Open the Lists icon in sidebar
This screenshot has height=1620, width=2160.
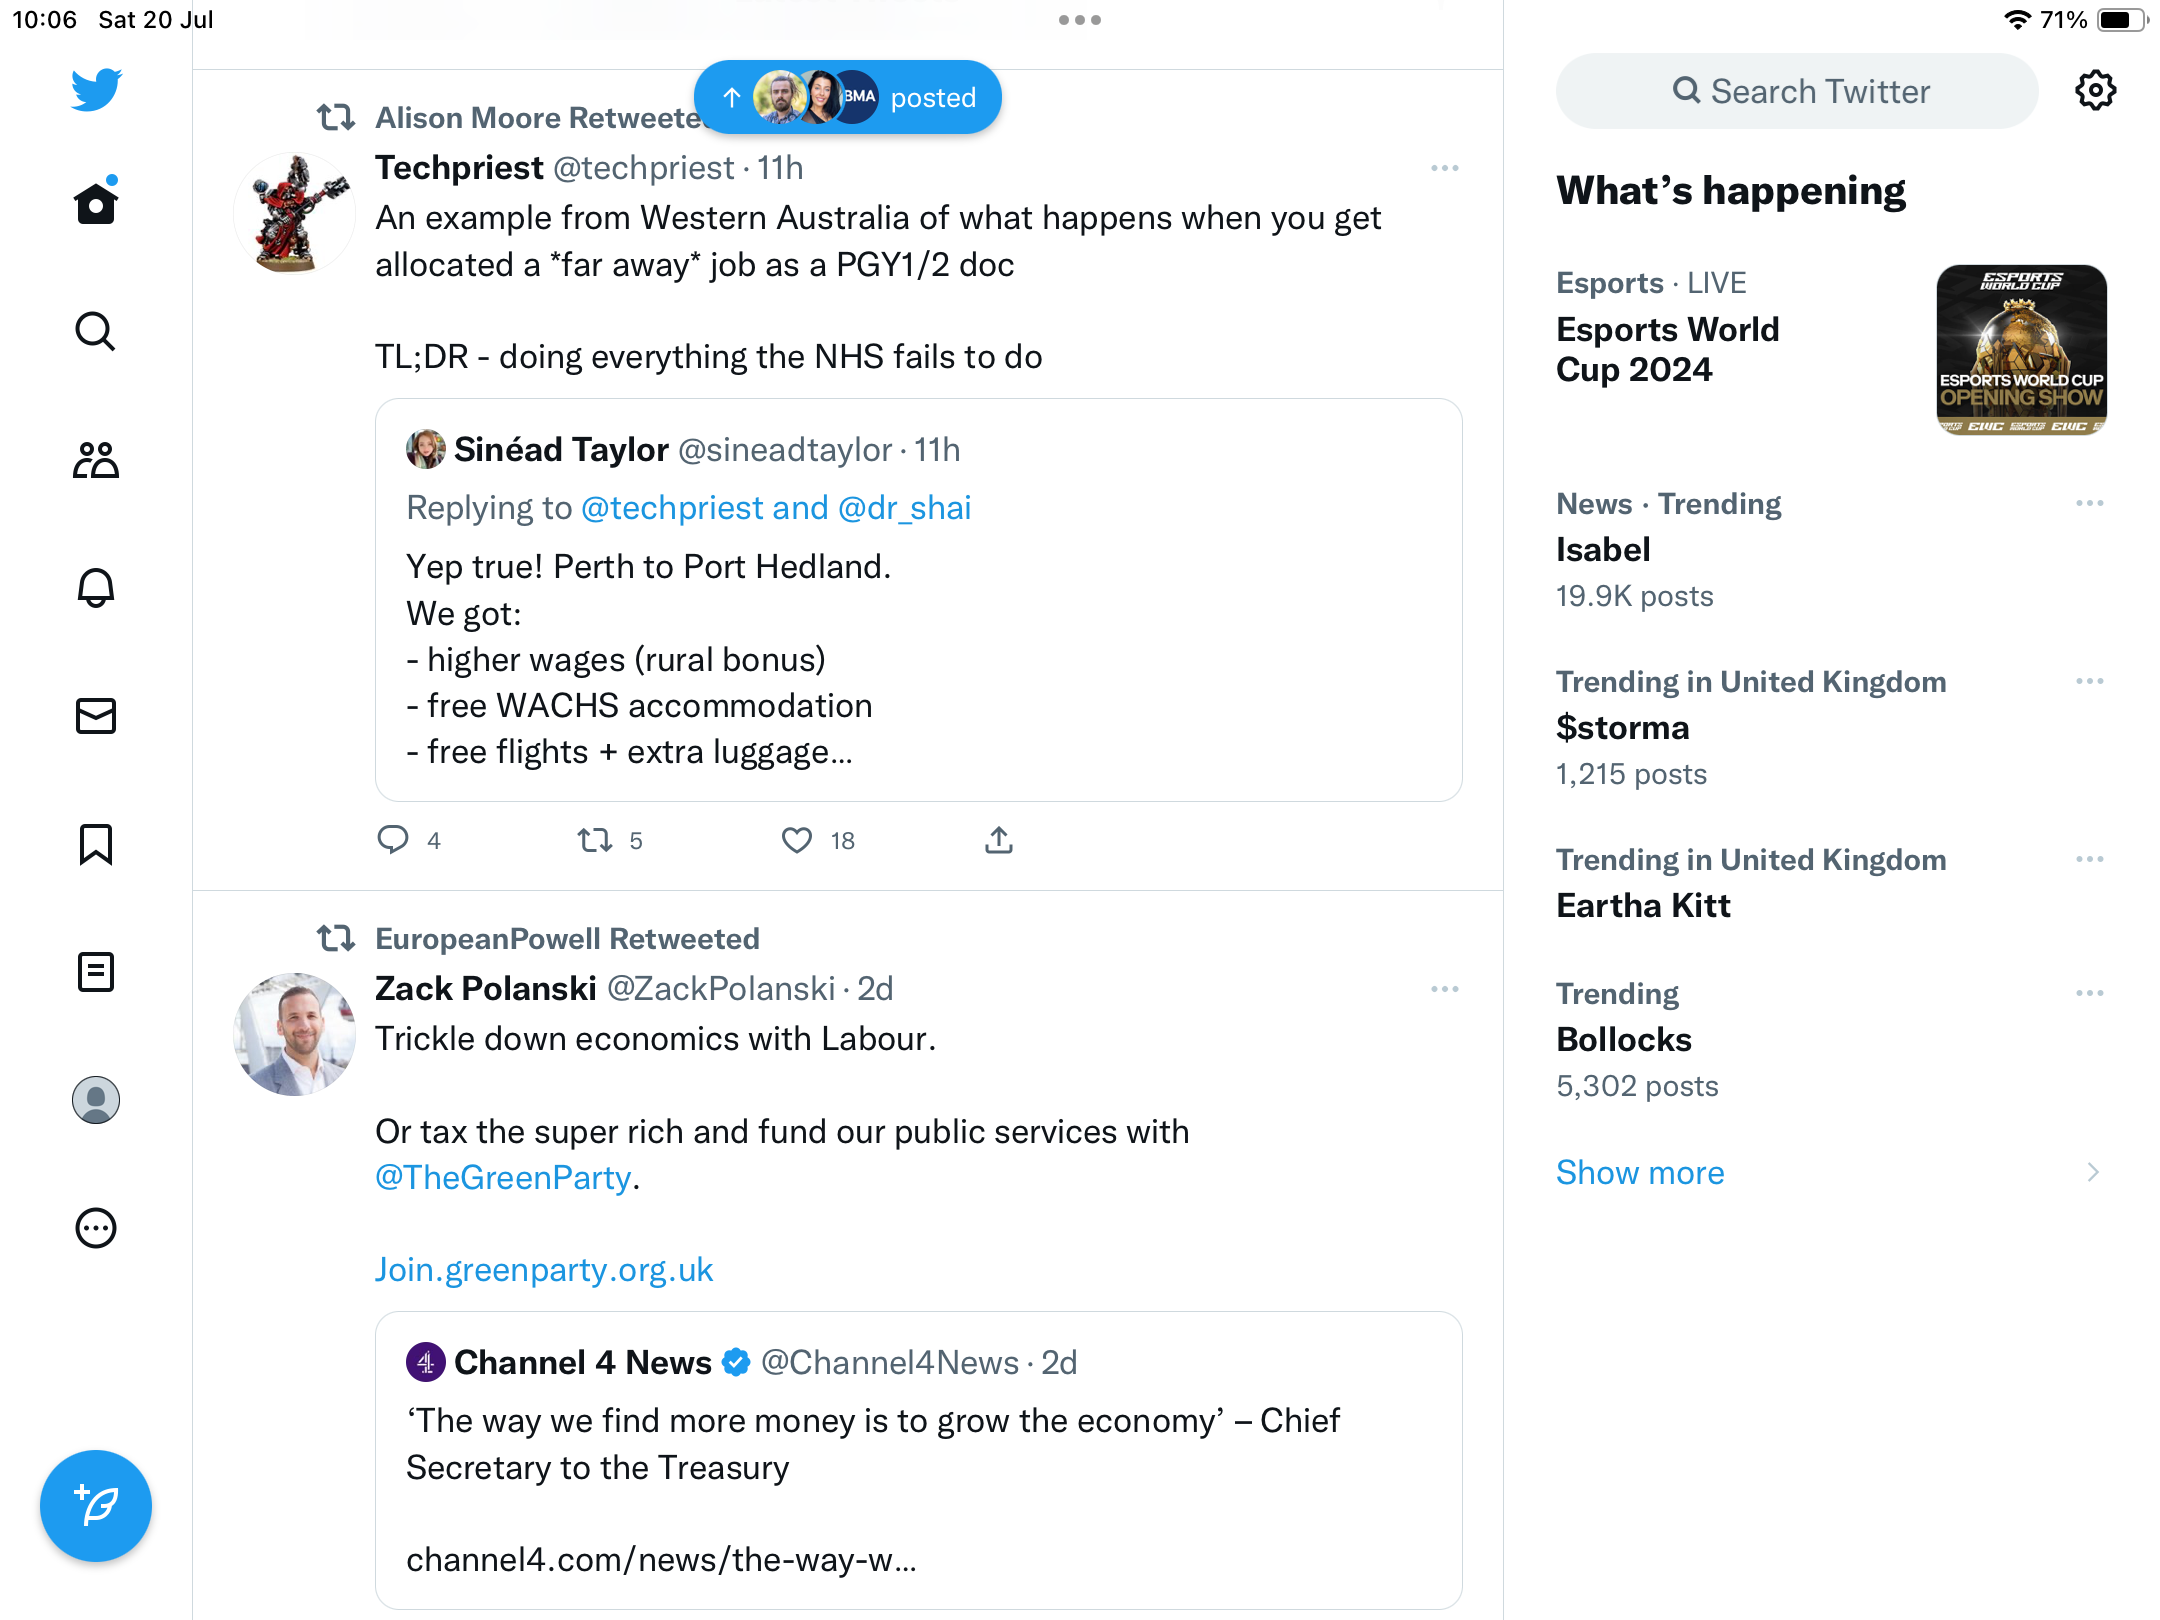(96, 972)
